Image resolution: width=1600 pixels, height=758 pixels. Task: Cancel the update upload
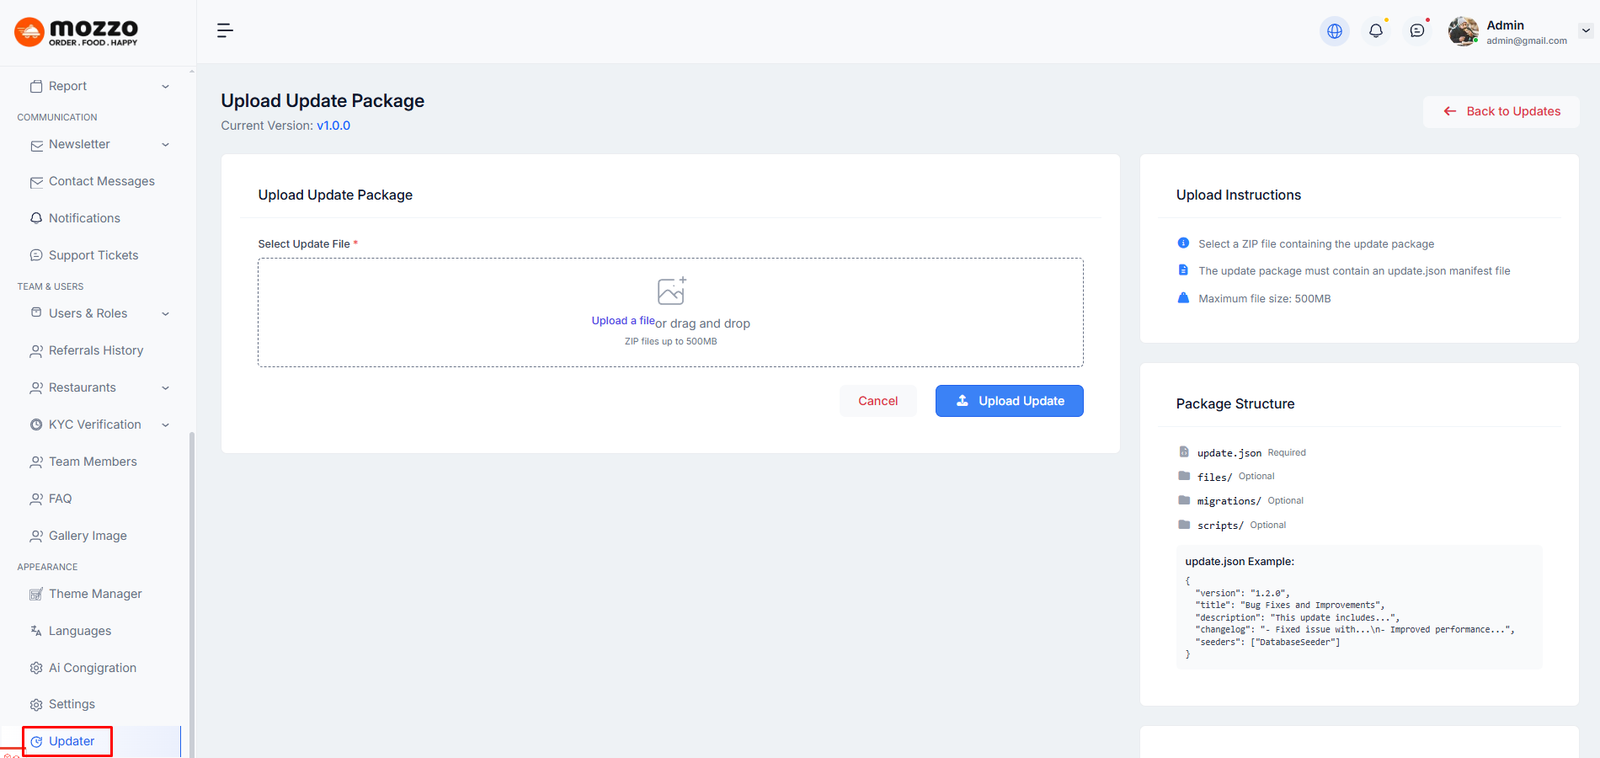[877, 401]
